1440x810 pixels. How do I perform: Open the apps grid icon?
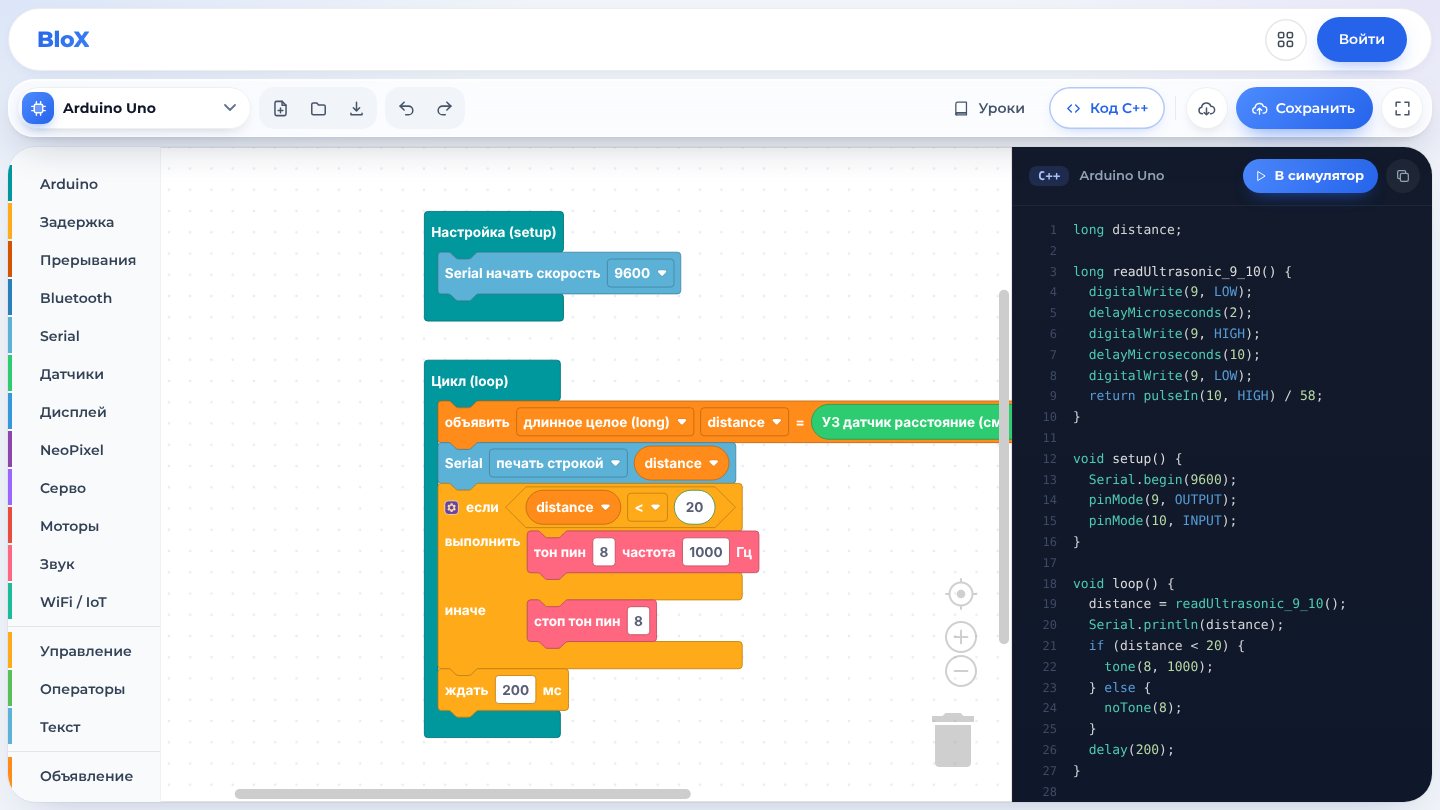1286,40
